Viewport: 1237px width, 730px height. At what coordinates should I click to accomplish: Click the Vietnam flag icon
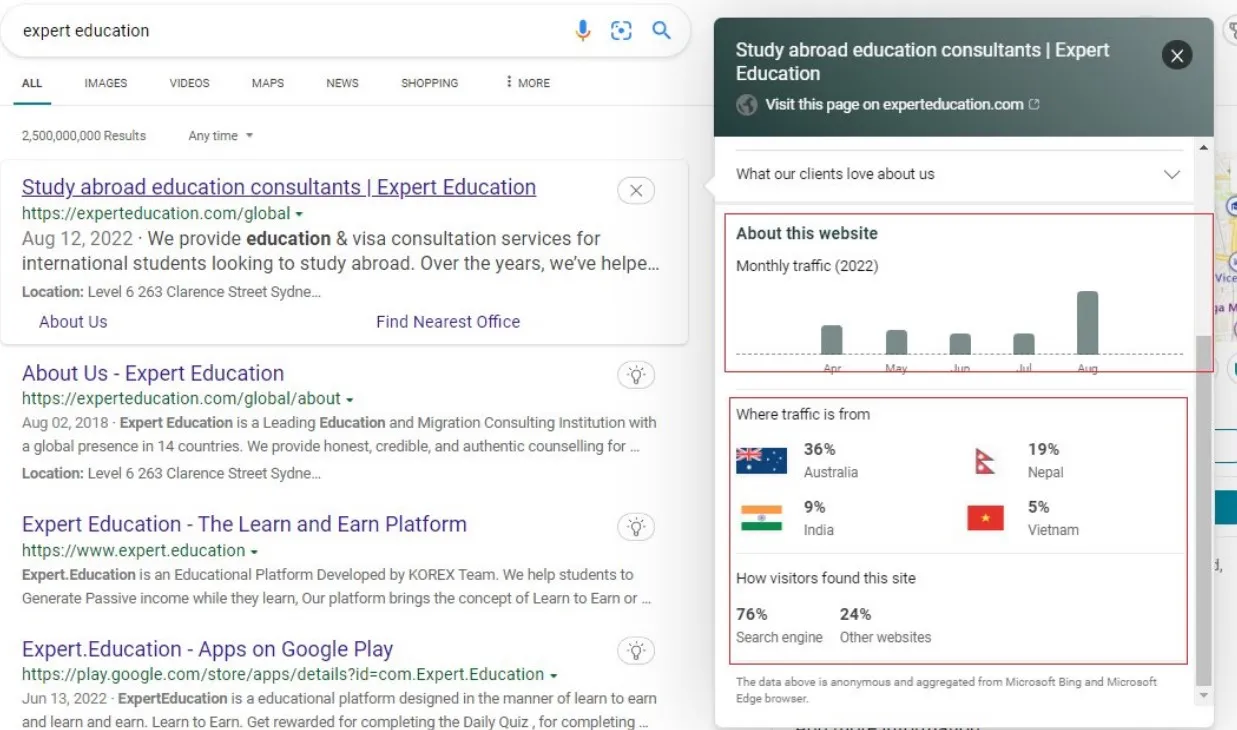[x=985, y=518]
